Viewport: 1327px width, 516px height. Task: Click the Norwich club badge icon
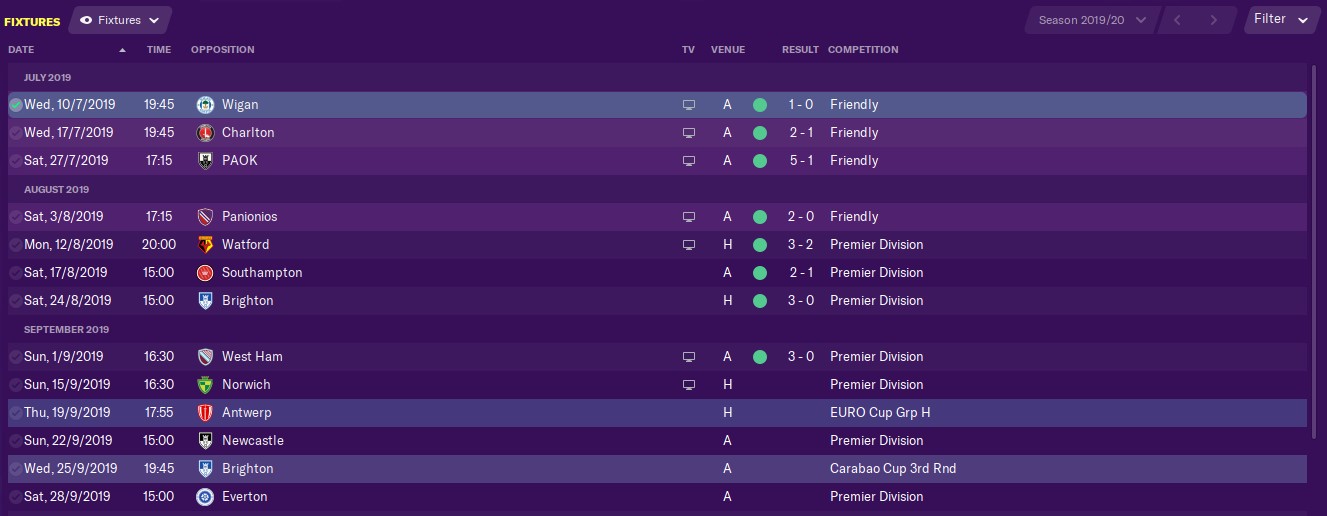(x=205, y=385)
